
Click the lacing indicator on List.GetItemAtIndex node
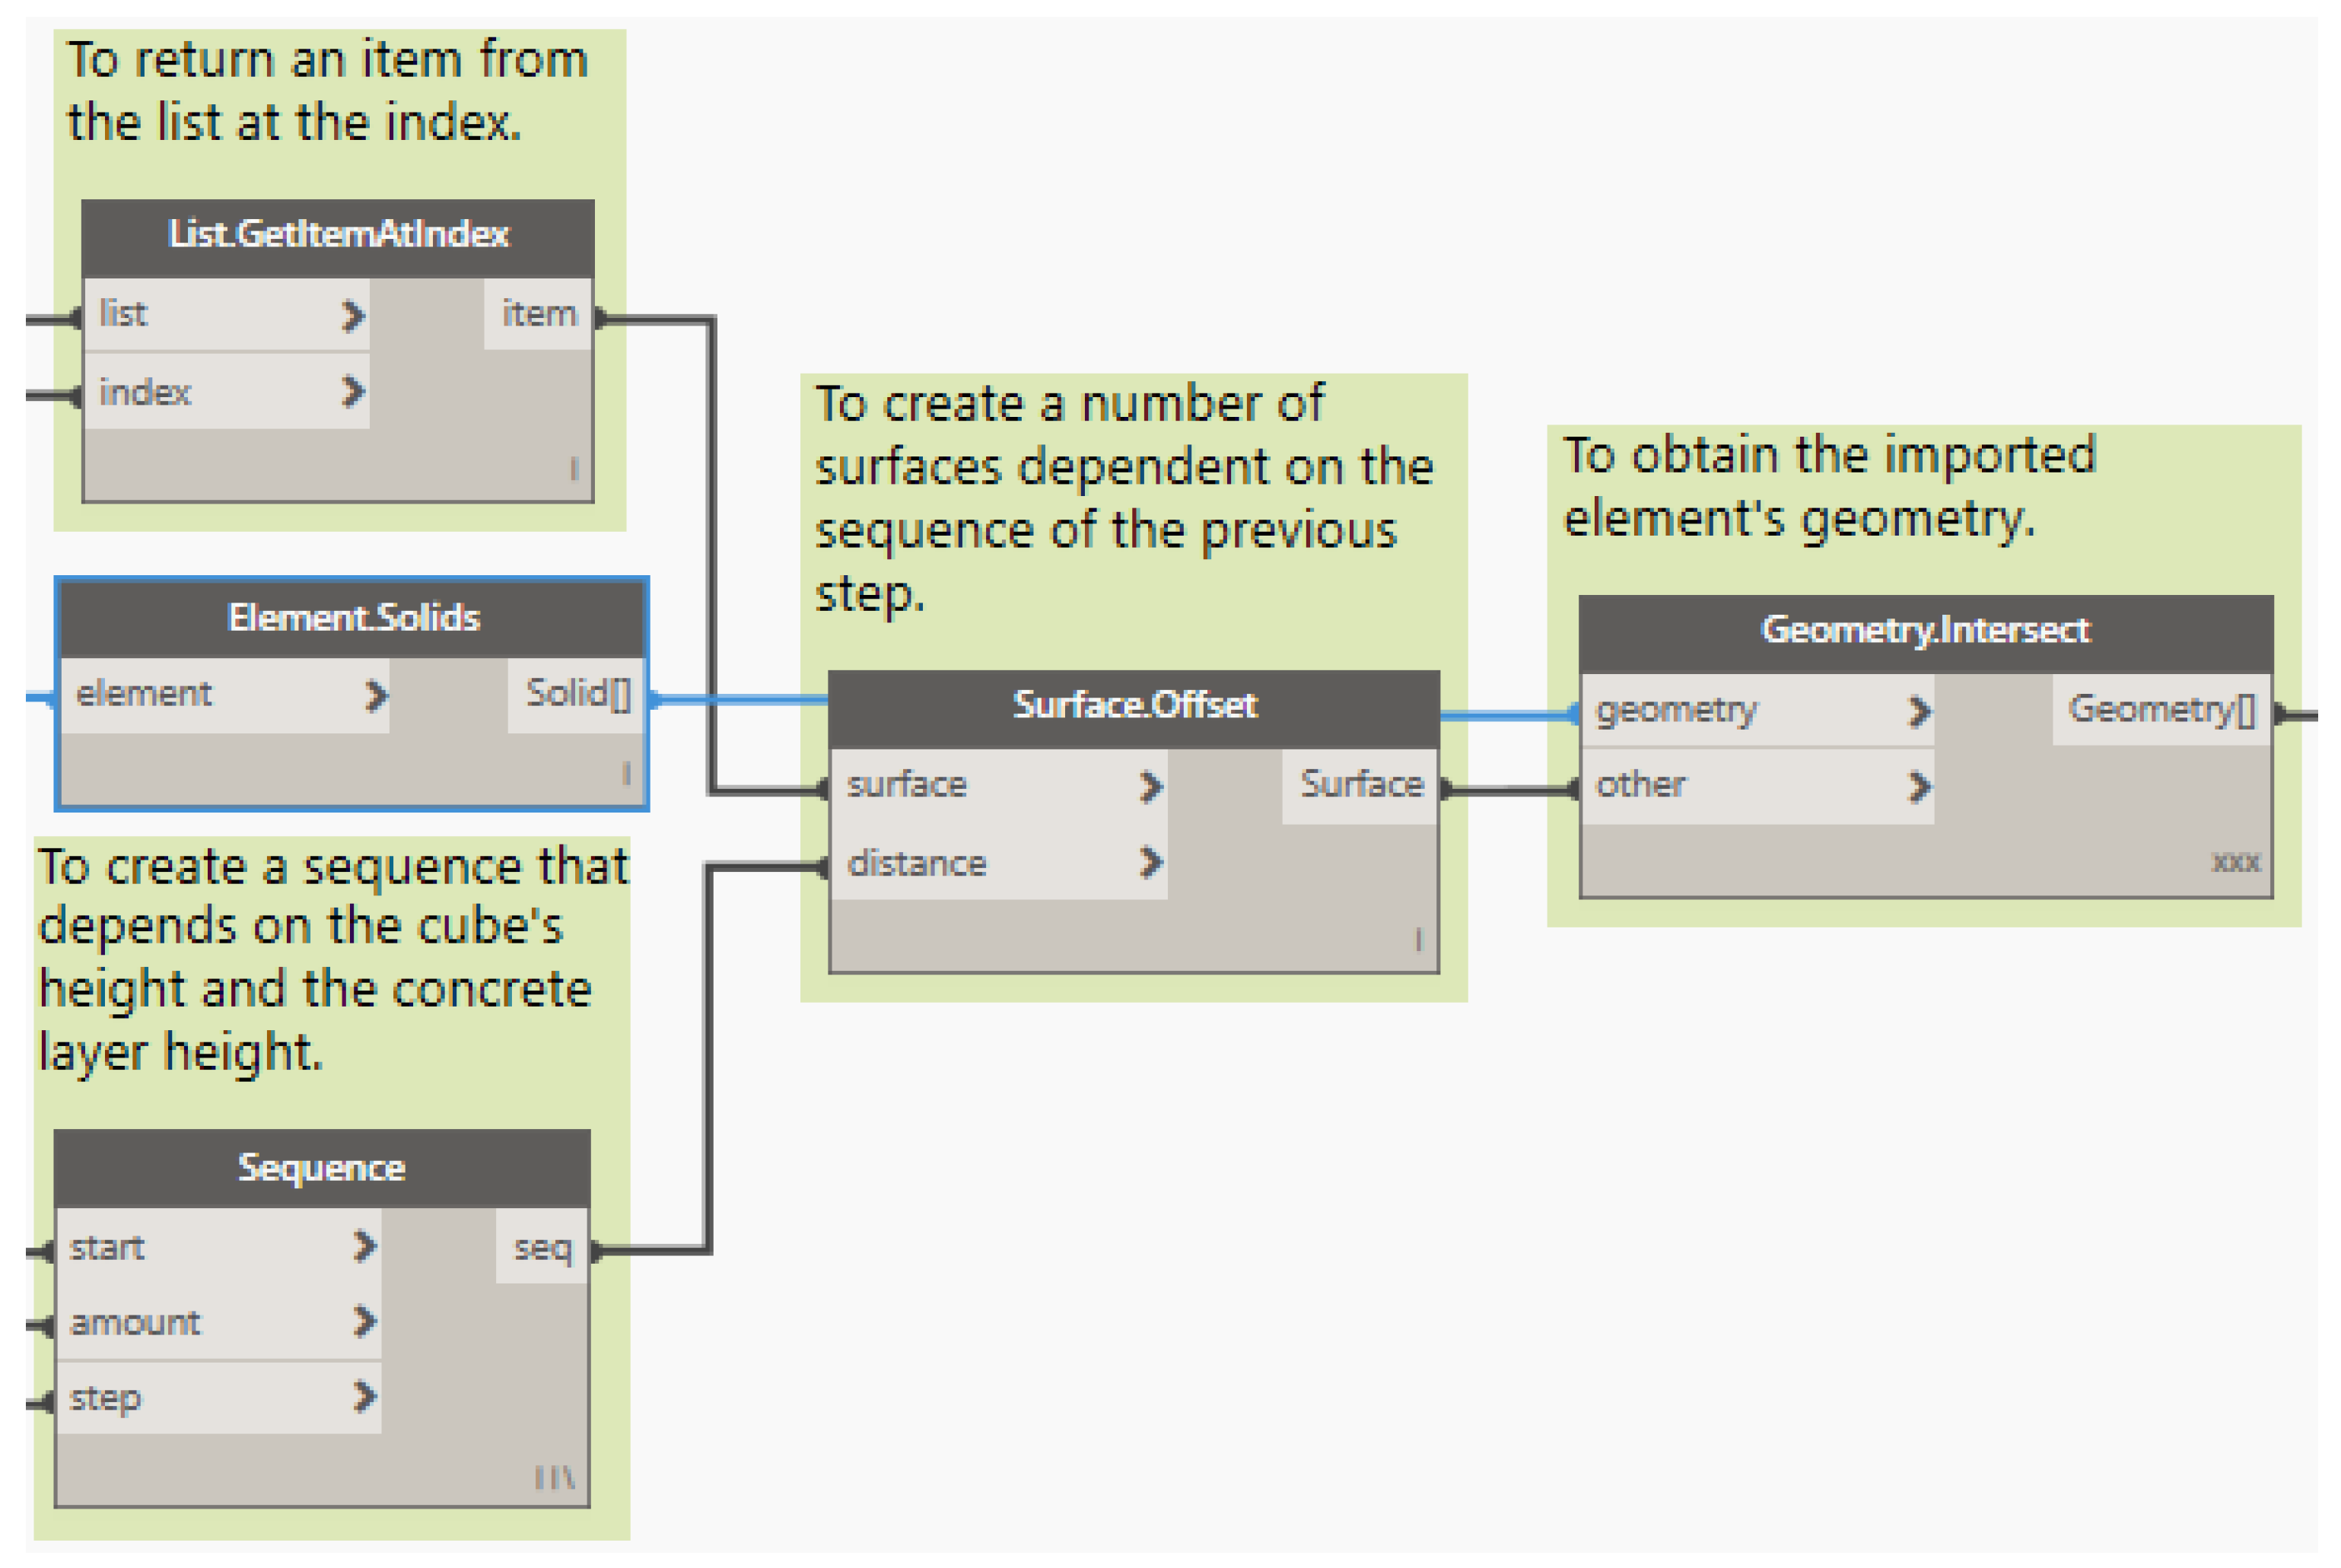(573, 468)
